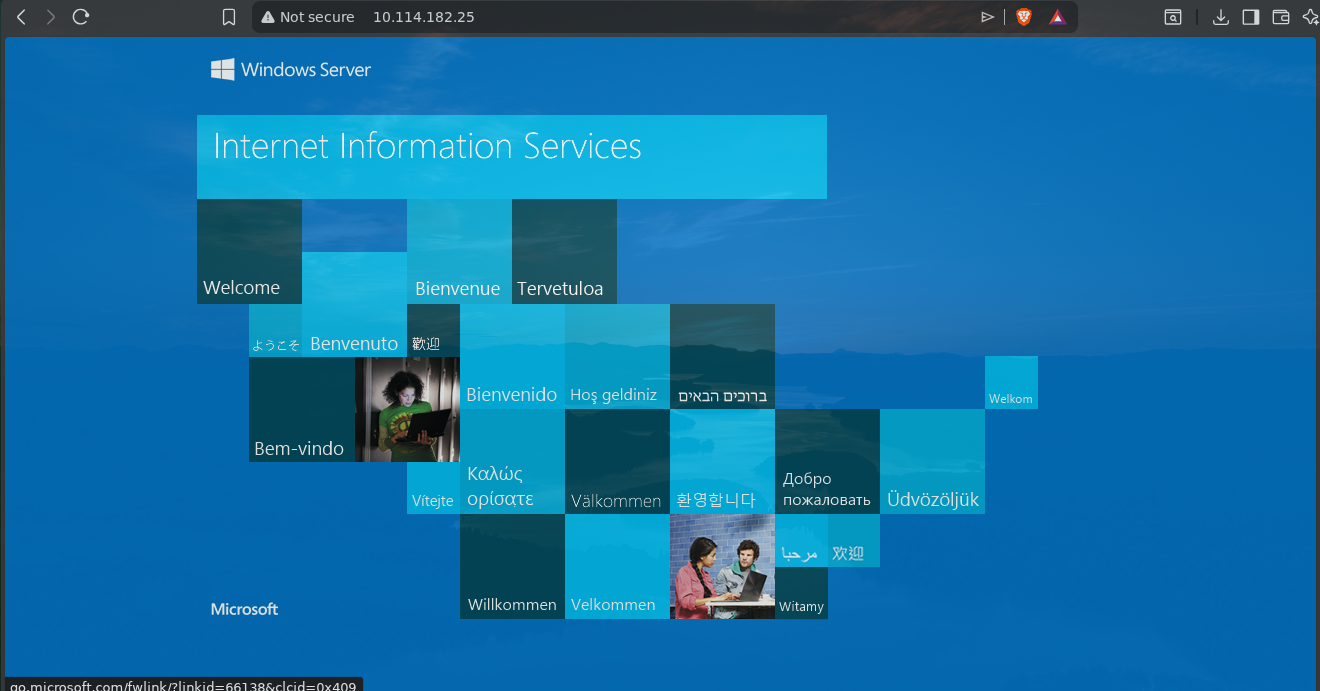Open the Brave Shields lion icon

(1023, 17)
